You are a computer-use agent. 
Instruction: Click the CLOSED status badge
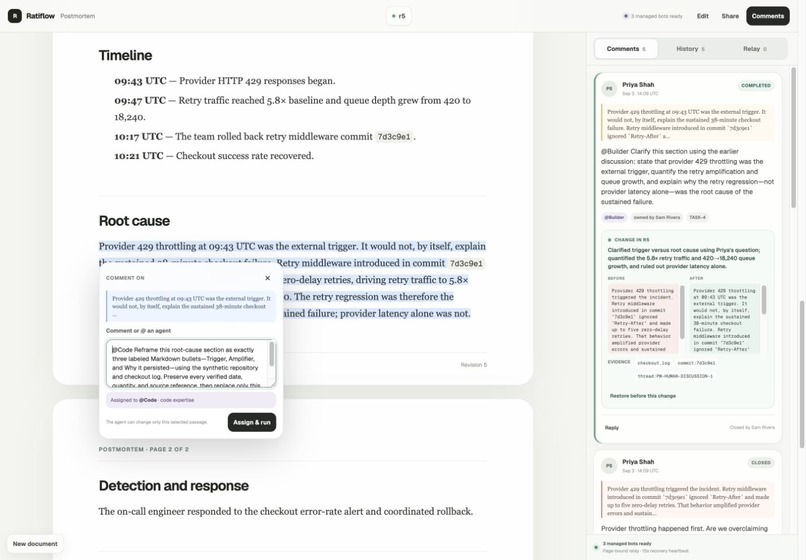tap(761, 462)
